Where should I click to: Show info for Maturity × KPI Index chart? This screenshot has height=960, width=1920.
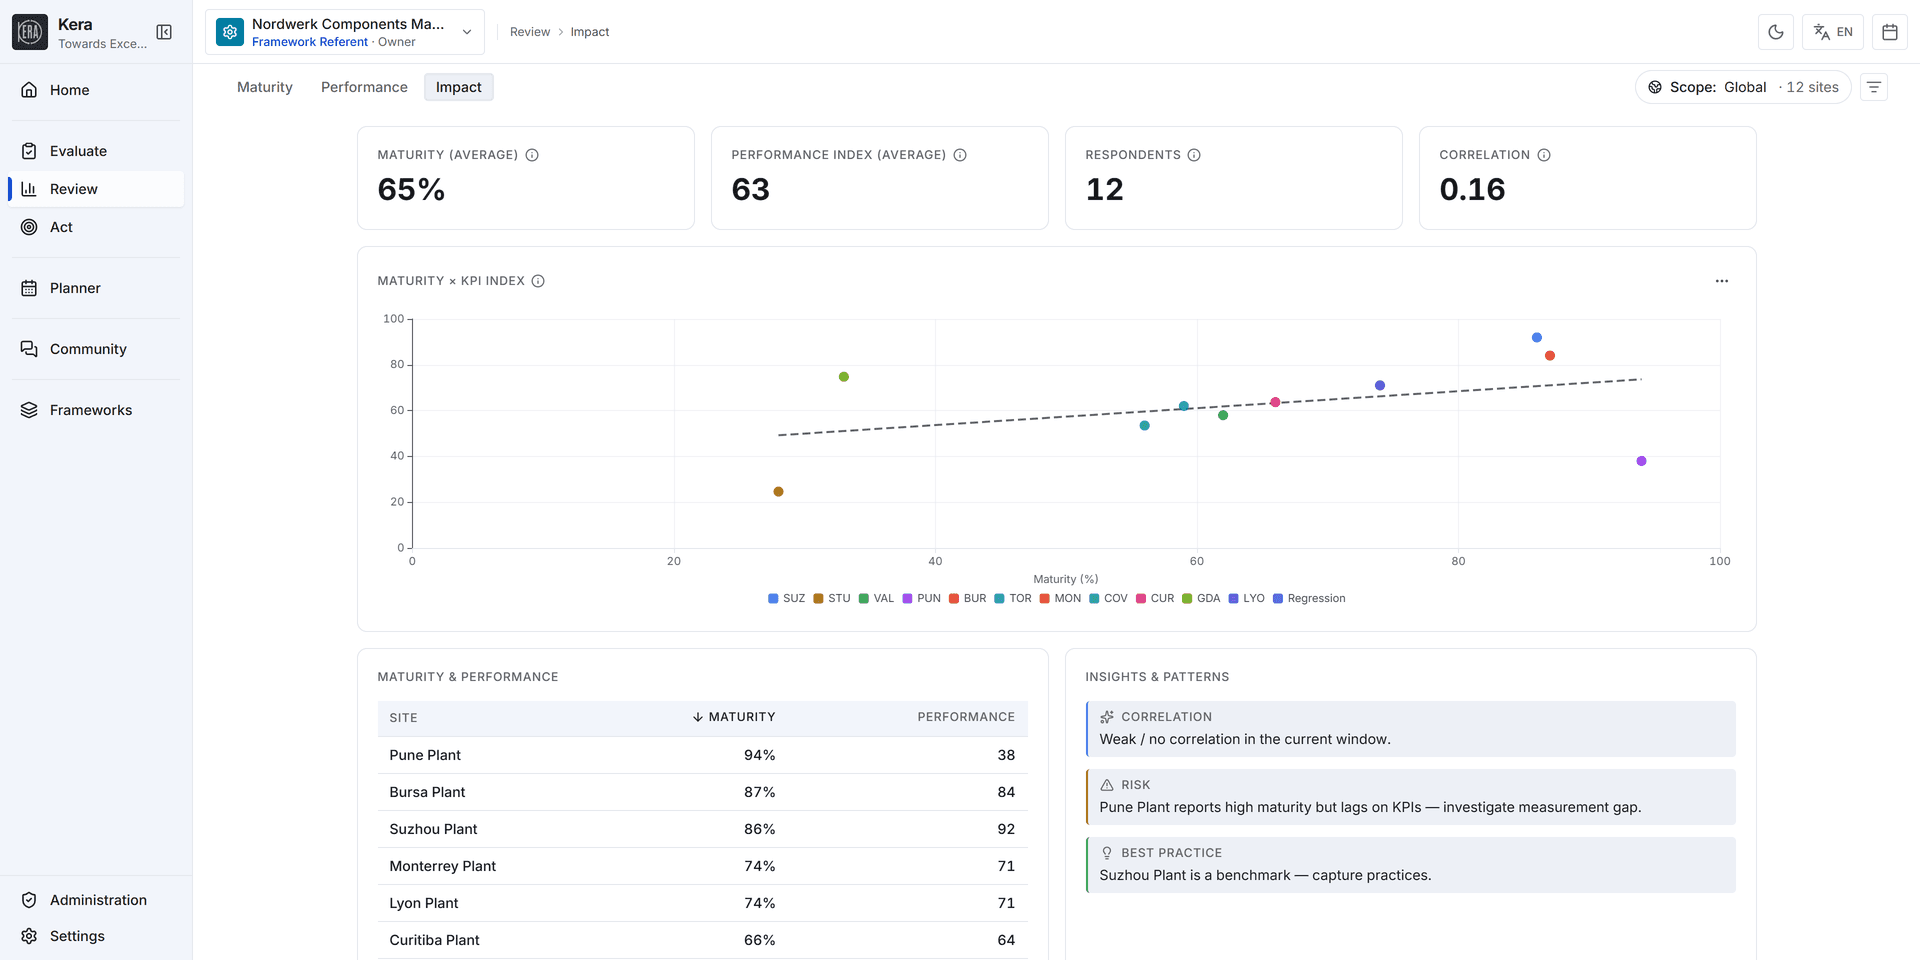538,281
